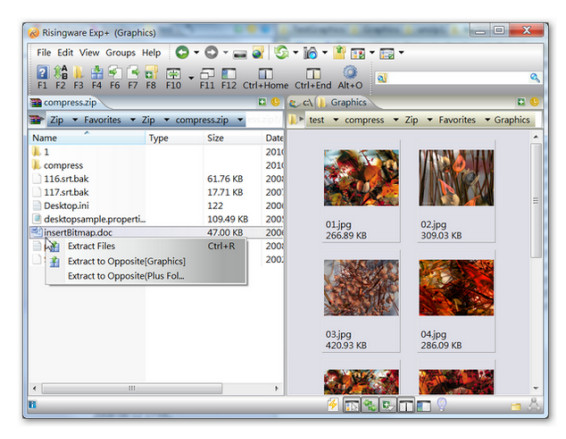This screenshot has width=566, height=439.
Task: Click the camera snapshot icon
Action: [x=310, y=53]
